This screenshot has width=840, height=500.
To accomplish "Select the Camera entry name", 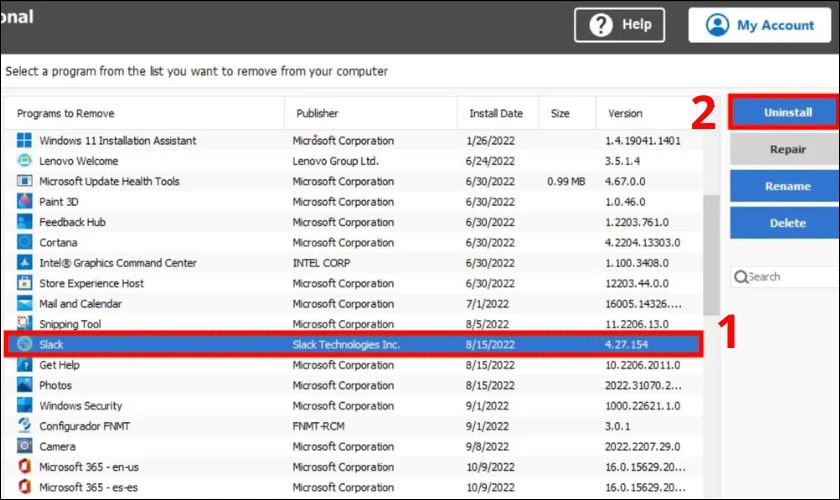I will pyautogui.click(x=57, y=446).
